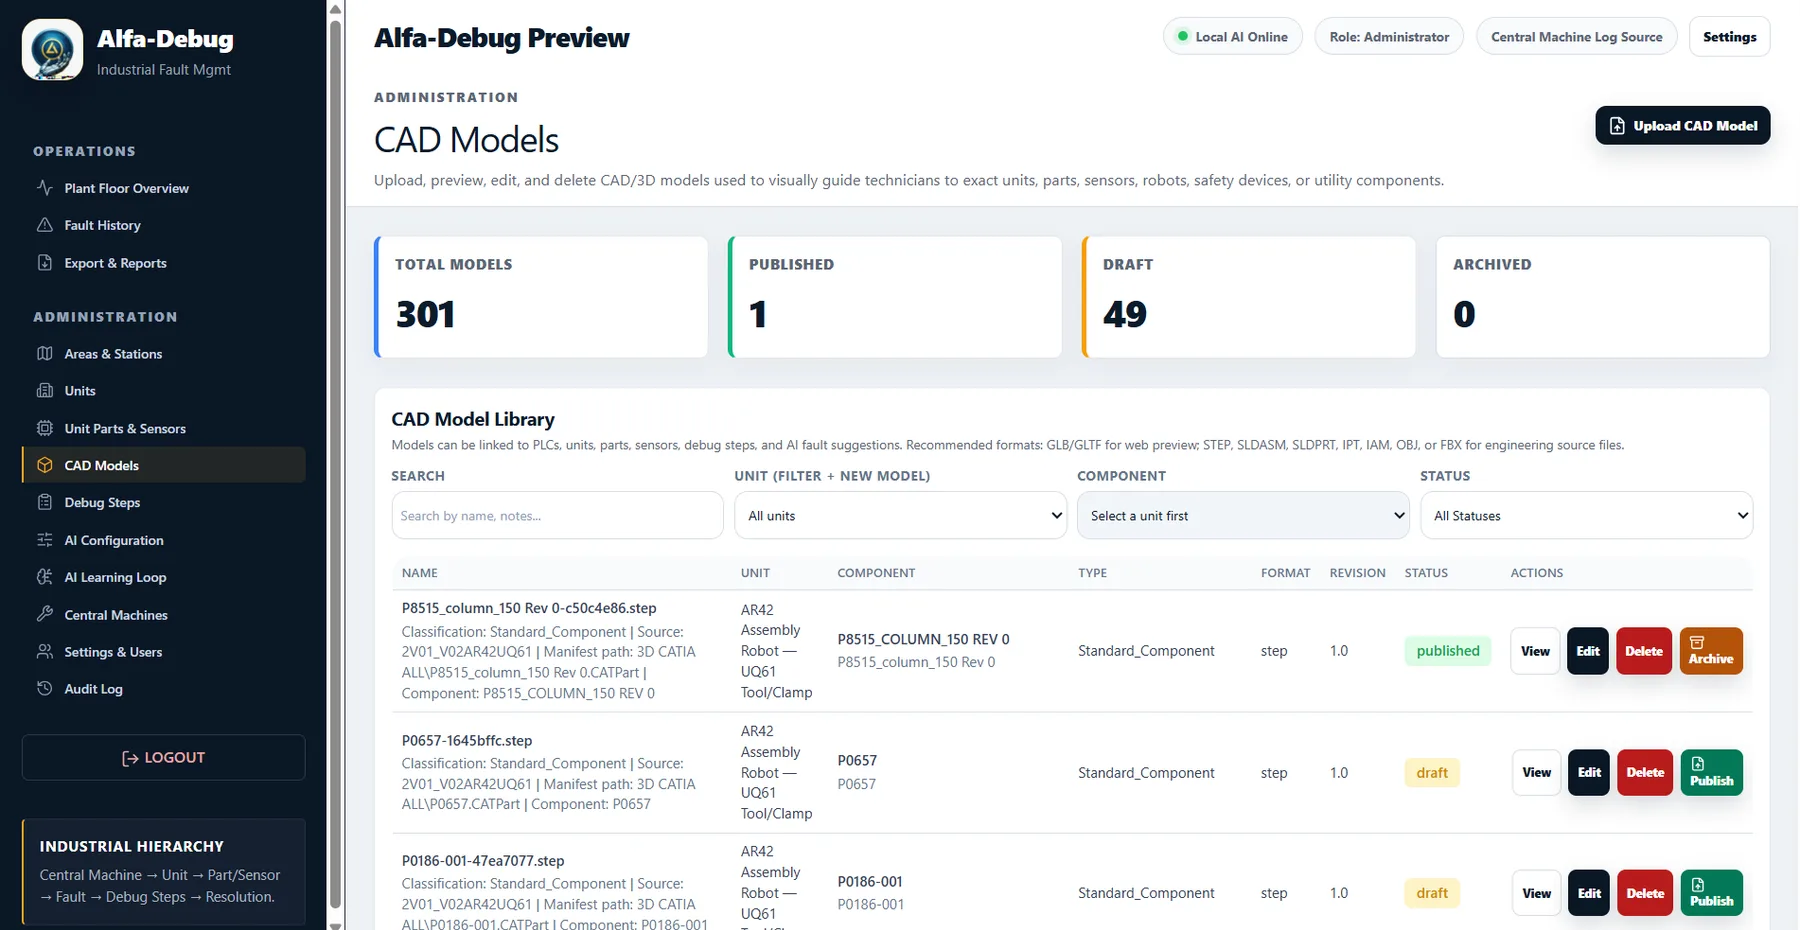
Task: Click the Settings button in header
Action: tap(1729, 37)
